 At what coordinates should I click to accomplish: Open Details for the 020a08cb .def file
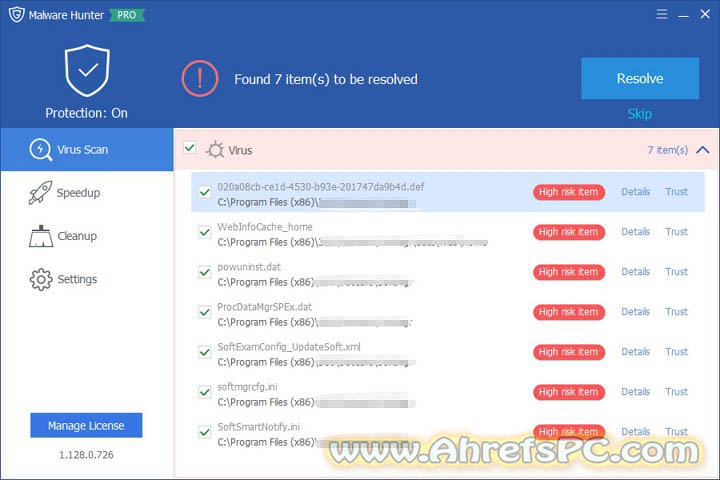(636, 192)
